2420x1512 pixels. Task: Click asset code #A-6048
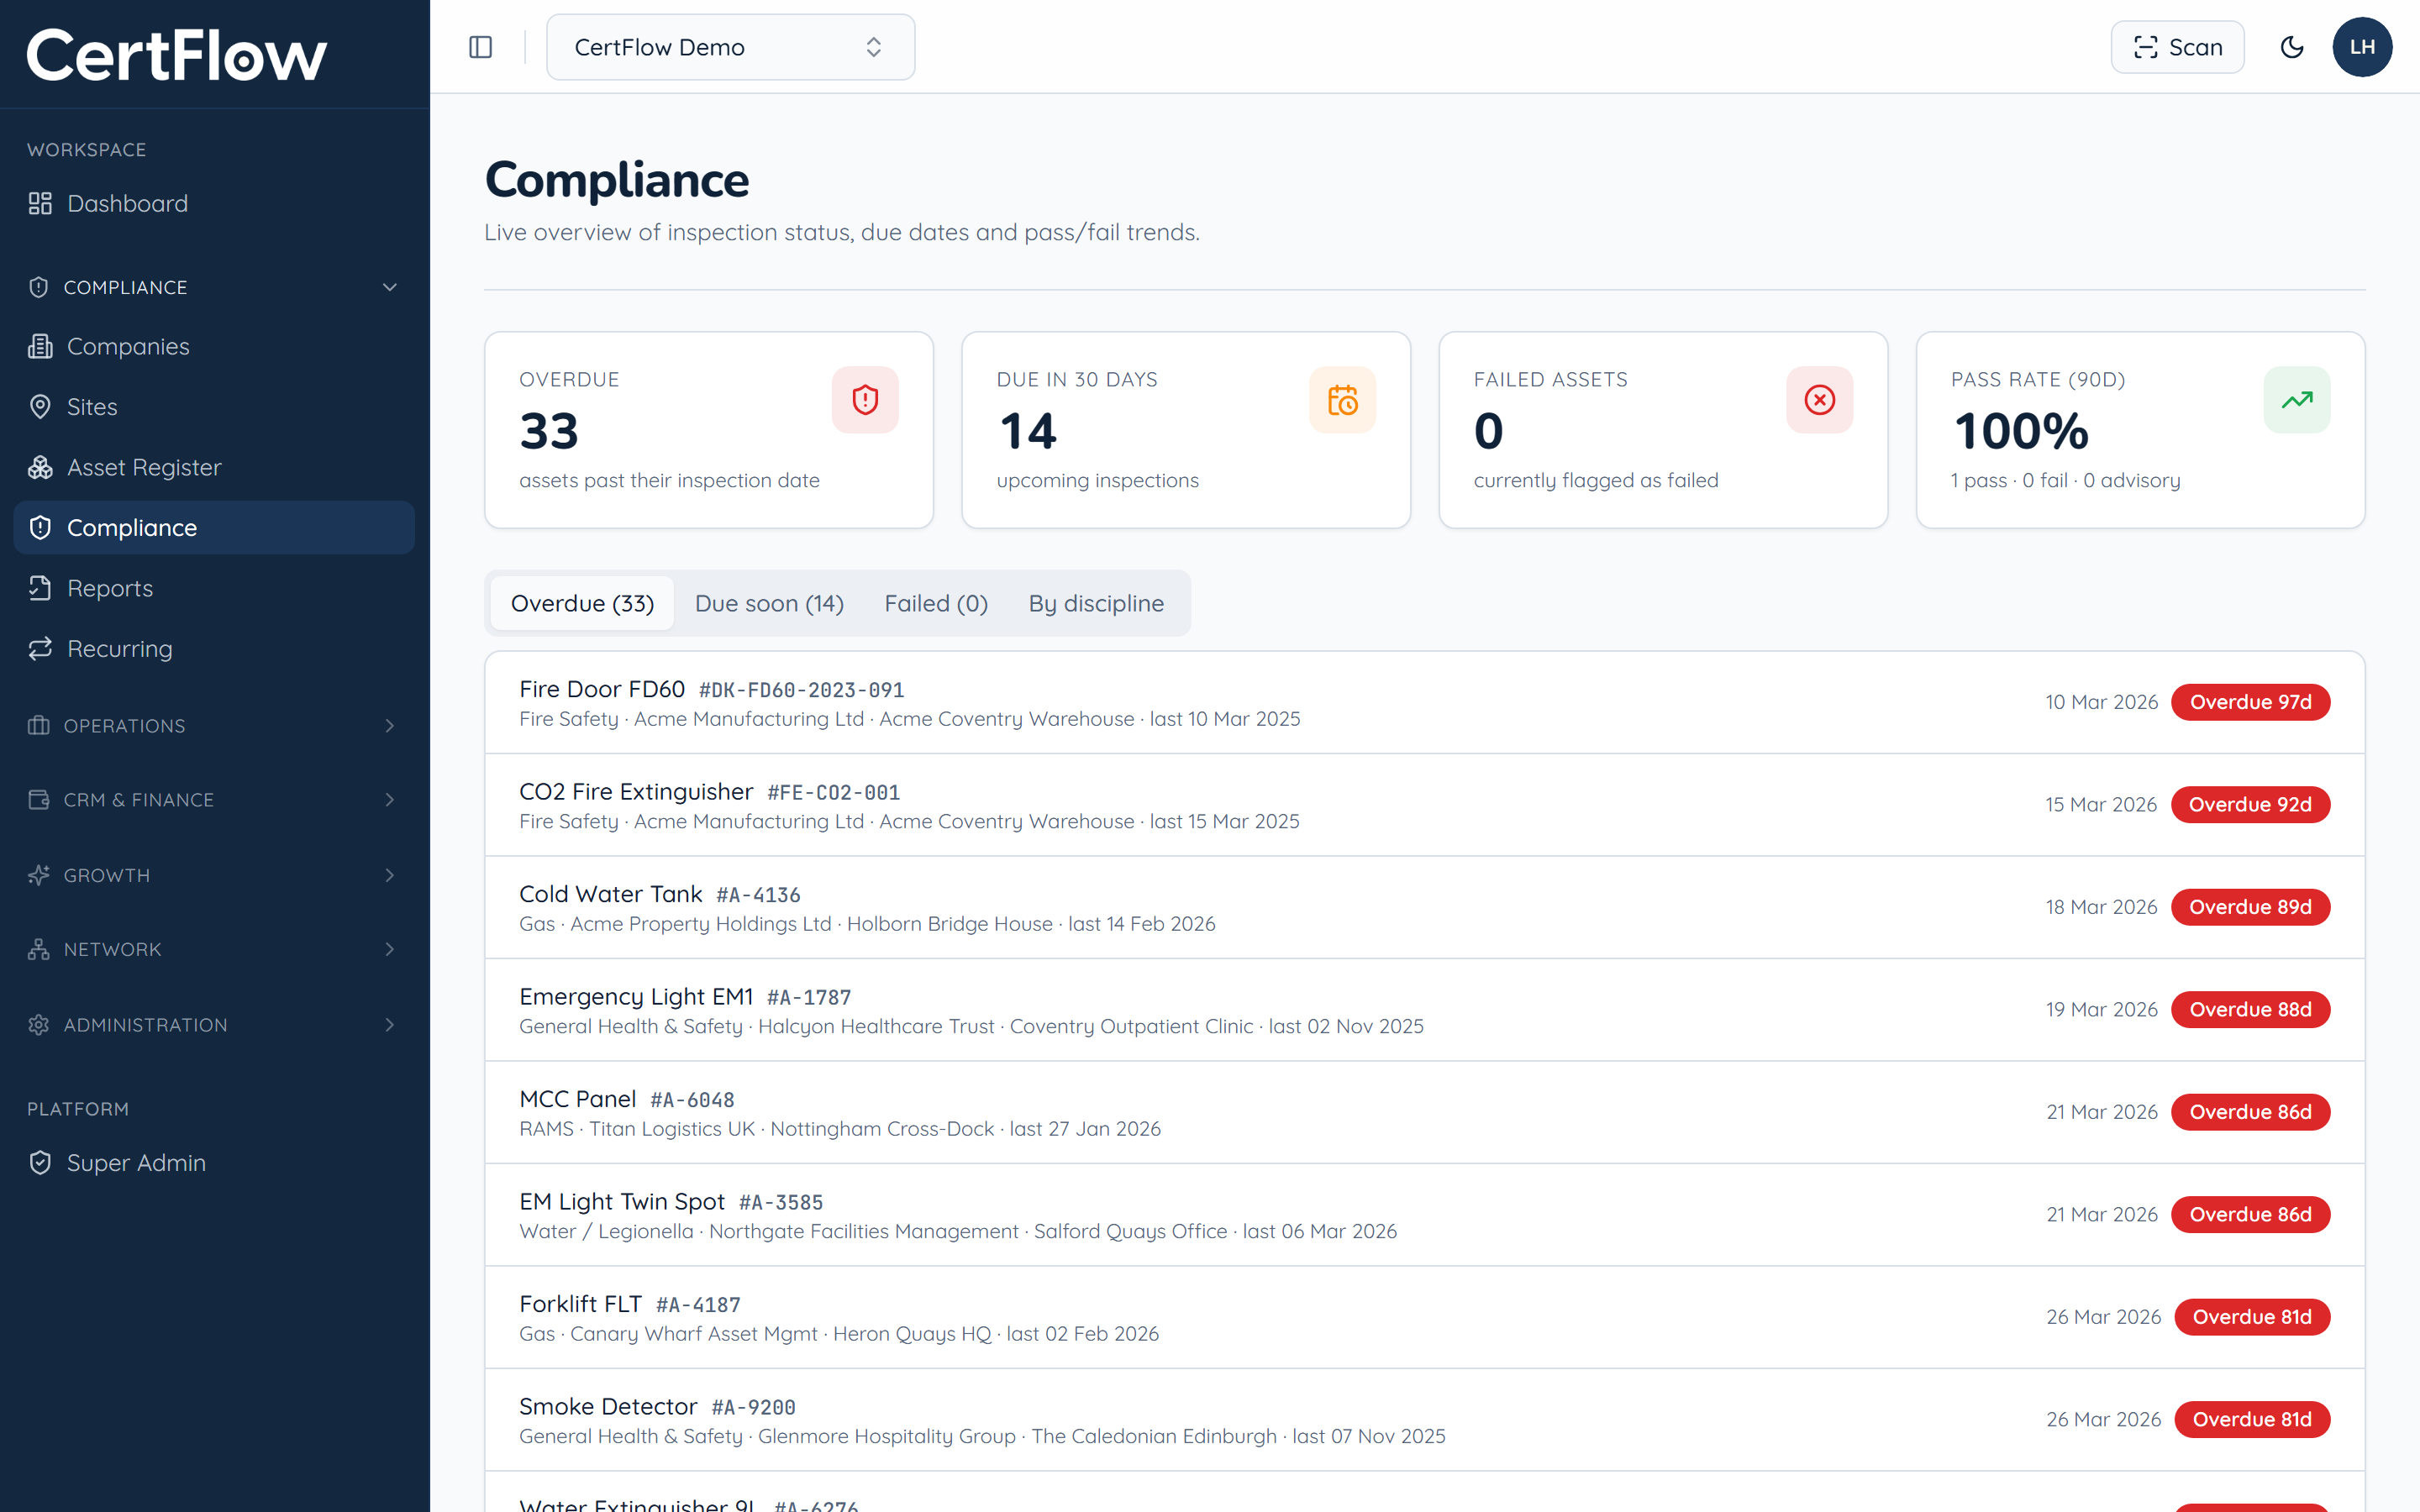click(692, 1100)
